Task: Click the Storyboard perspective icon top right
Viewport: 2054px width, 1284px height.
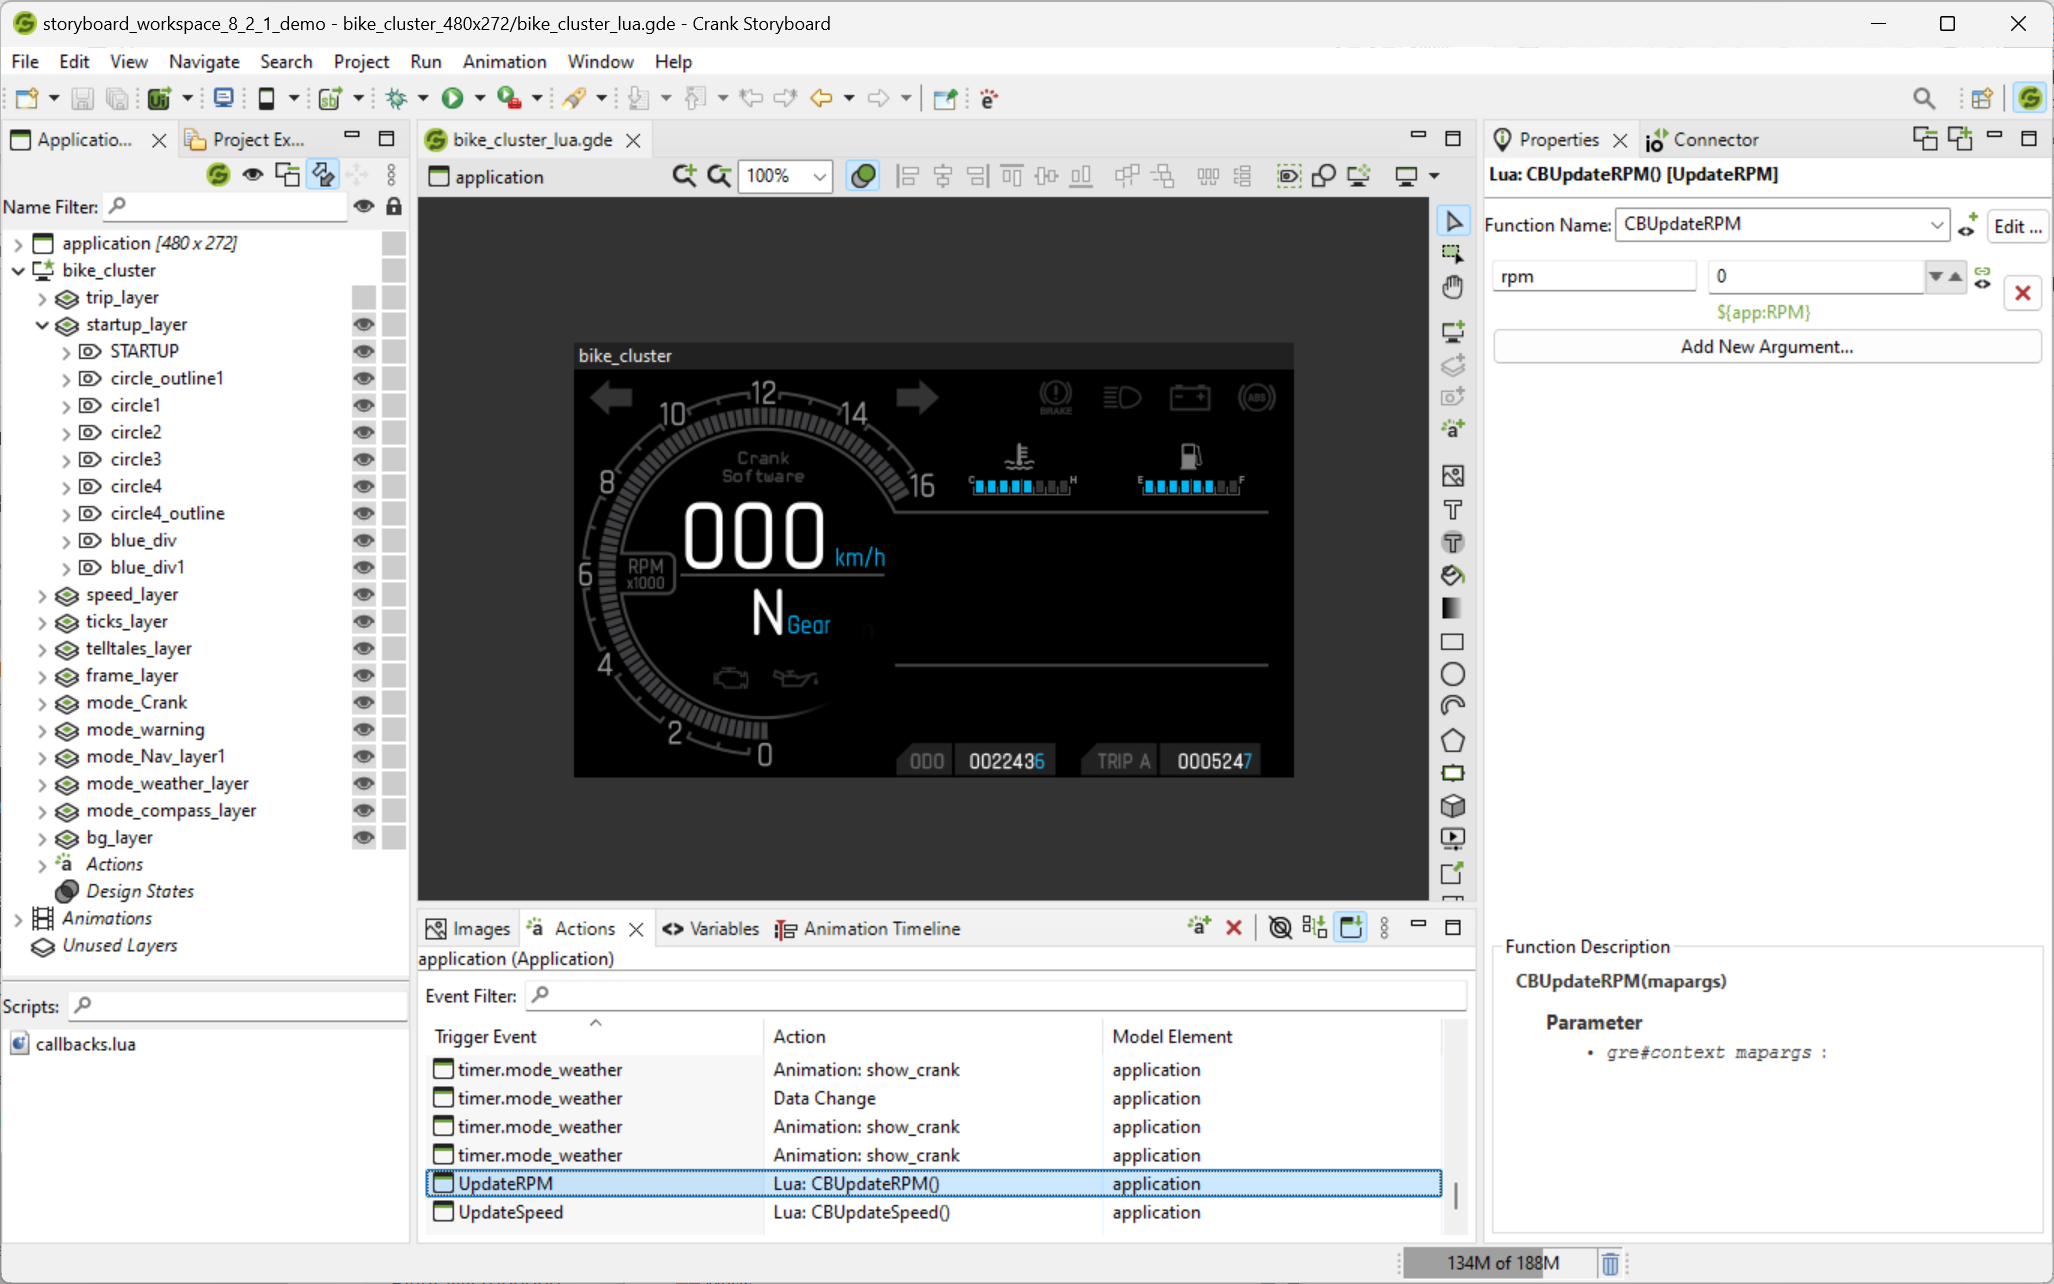Action: [2029, 98]
